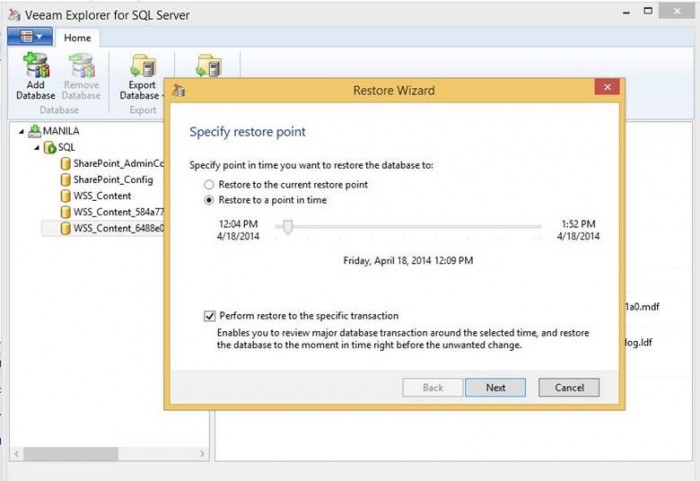The image size is (700, 481).
Task: Click the Restore Wizard title icon
Action: pyautogui.click(x=179, y=90)
